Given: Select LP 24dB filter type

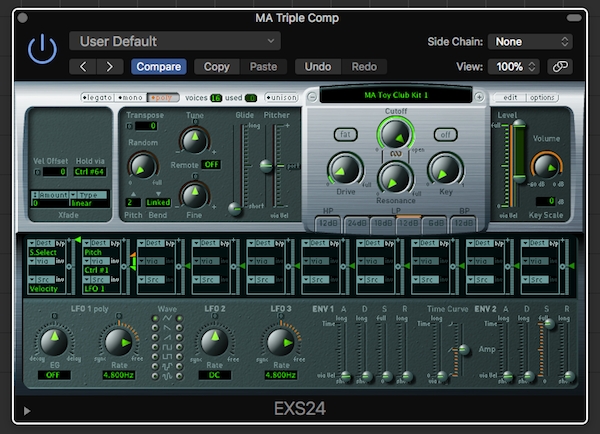Looking at the screenshot, I should [357, 223].
